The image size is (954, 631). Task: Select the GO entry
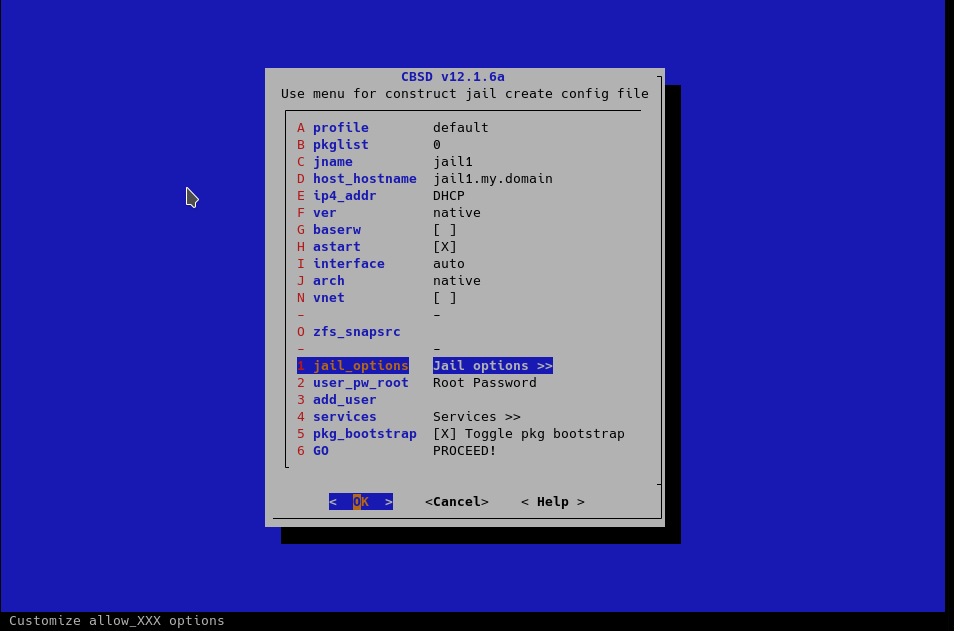(321, 451)
